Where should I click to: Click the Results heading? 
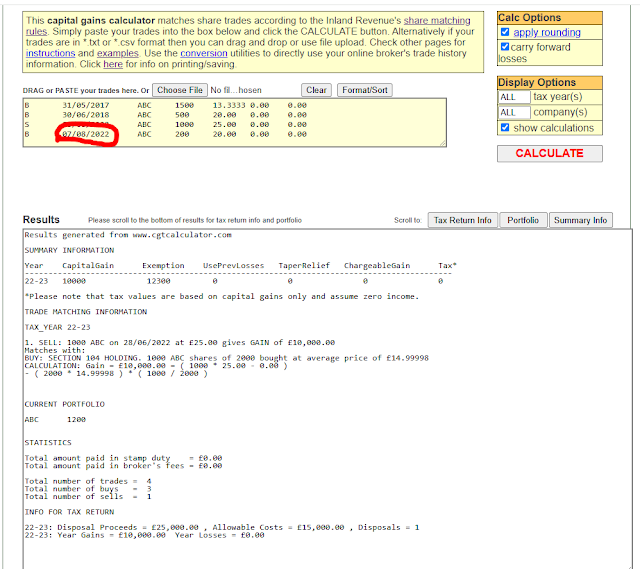[x=41, y=220]
